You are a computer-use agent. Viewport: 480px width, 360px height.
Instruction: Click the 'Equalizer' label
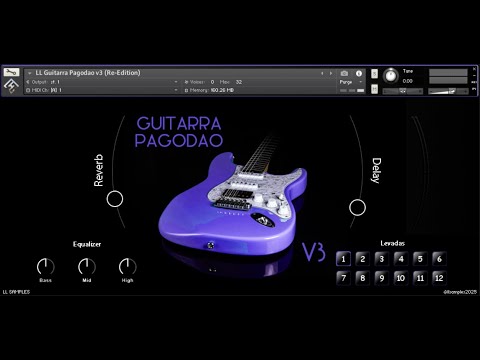click(x=87, y=244)
